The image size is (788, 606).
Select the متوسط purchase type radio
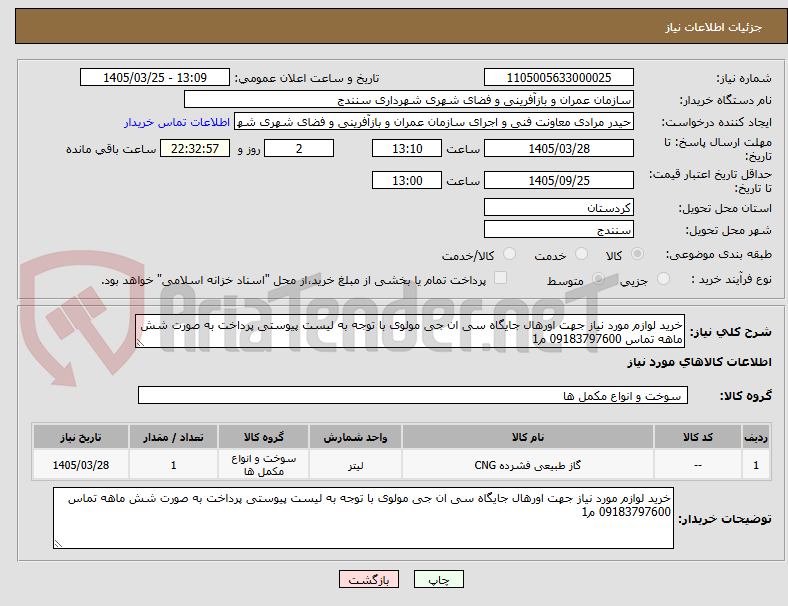[x=599, y=278]
